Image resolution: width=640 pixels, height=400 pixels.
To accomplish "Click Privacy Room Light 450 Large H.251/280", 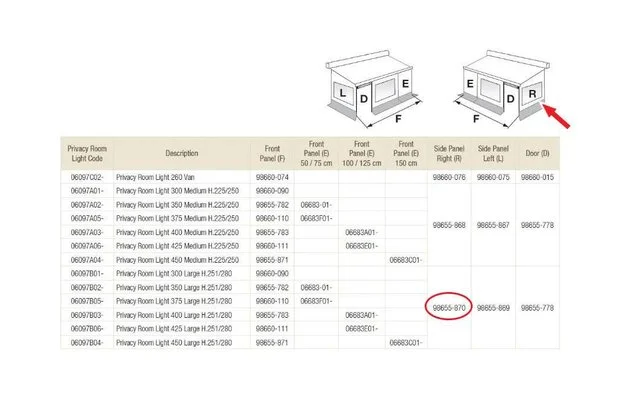I will 175,342.
